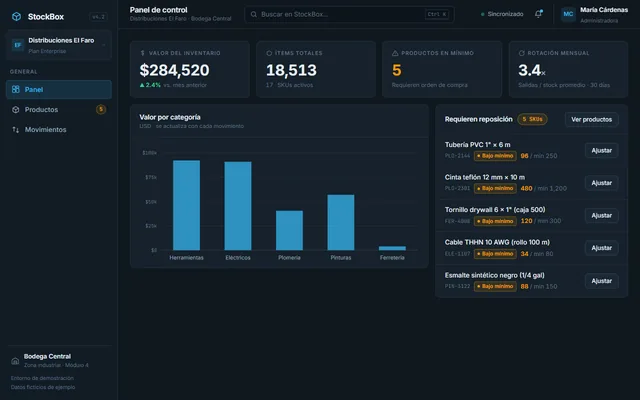This screenshot has height=400, width=640.
Task: Click the $284,520 inventory value
Action: pos(174,70)
